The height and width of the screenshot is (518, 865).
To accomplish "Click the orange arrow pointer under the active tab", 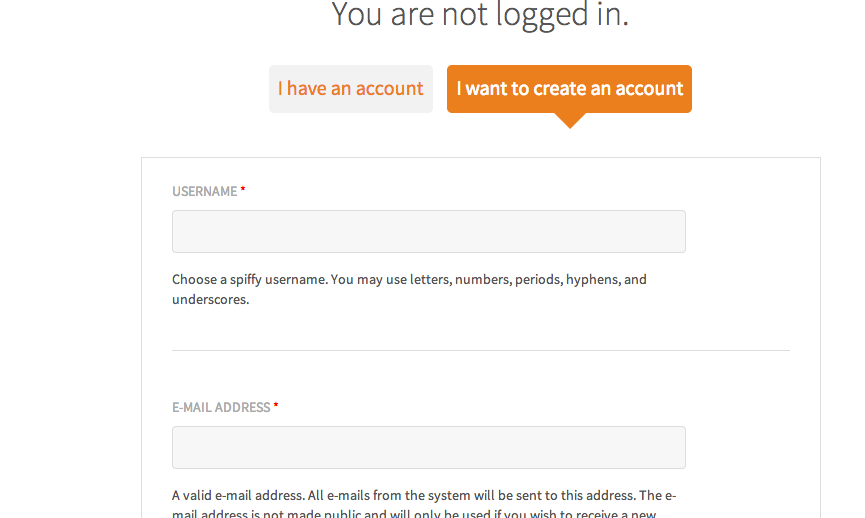I will [x=570, y=120].
